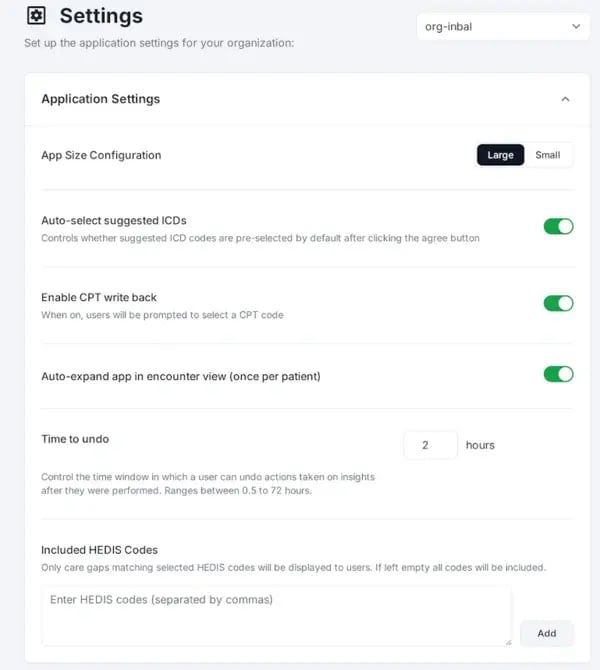Viewport: 600px width, 670px height.
Task: Open the org-inbal organization dropdown
Action: pos(502,27)
